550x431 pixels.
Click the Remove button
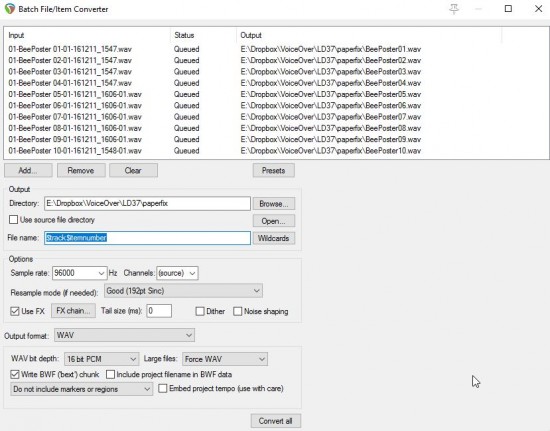coord(81,170)
